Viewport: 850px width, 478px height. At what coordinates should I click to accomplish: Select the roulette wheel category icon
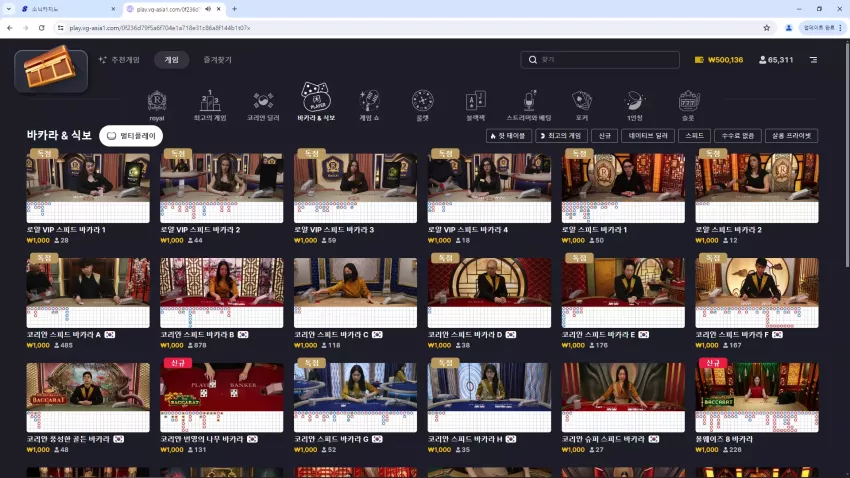pyautogui.click(x=422, y=106)
